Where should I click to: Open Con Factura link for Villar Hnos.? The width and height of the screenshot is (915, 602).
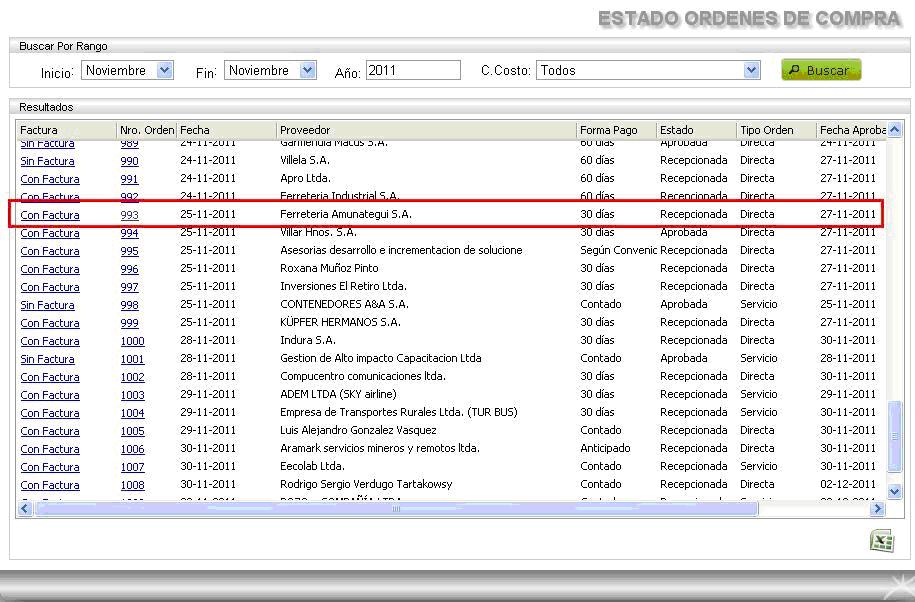pos(50,233)
